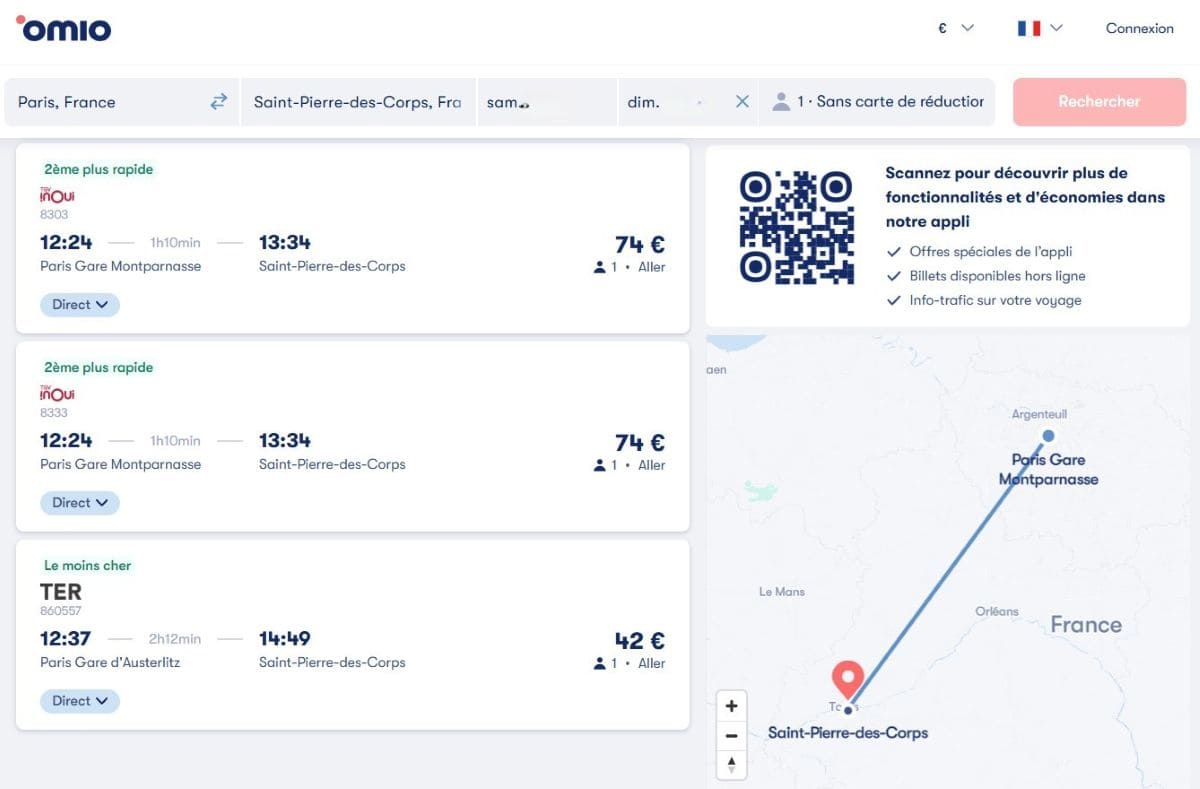Click the 14:49 arrival time

tap(285, 638)
